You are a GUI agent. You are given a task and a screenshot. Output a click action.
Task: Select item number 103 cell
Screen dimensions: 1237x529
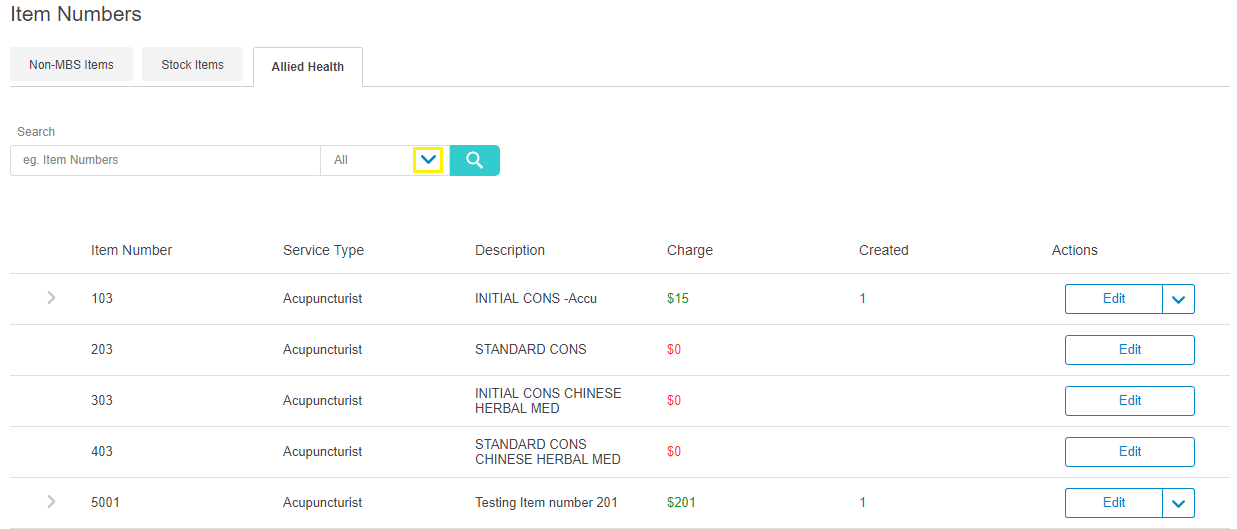pos(102,299)
